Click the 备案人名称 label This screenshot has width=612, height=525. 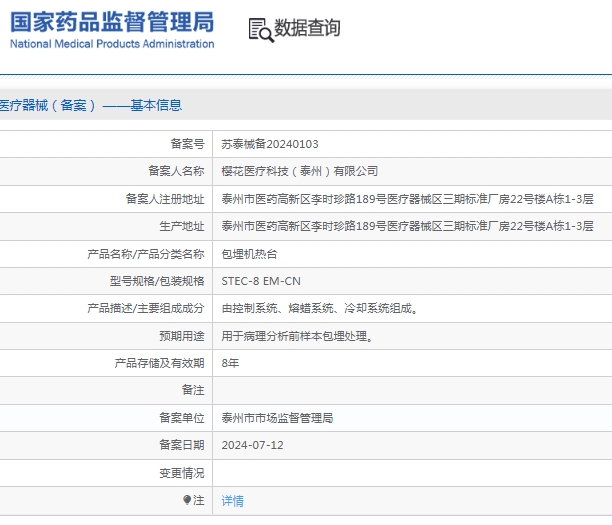(176, 171)
